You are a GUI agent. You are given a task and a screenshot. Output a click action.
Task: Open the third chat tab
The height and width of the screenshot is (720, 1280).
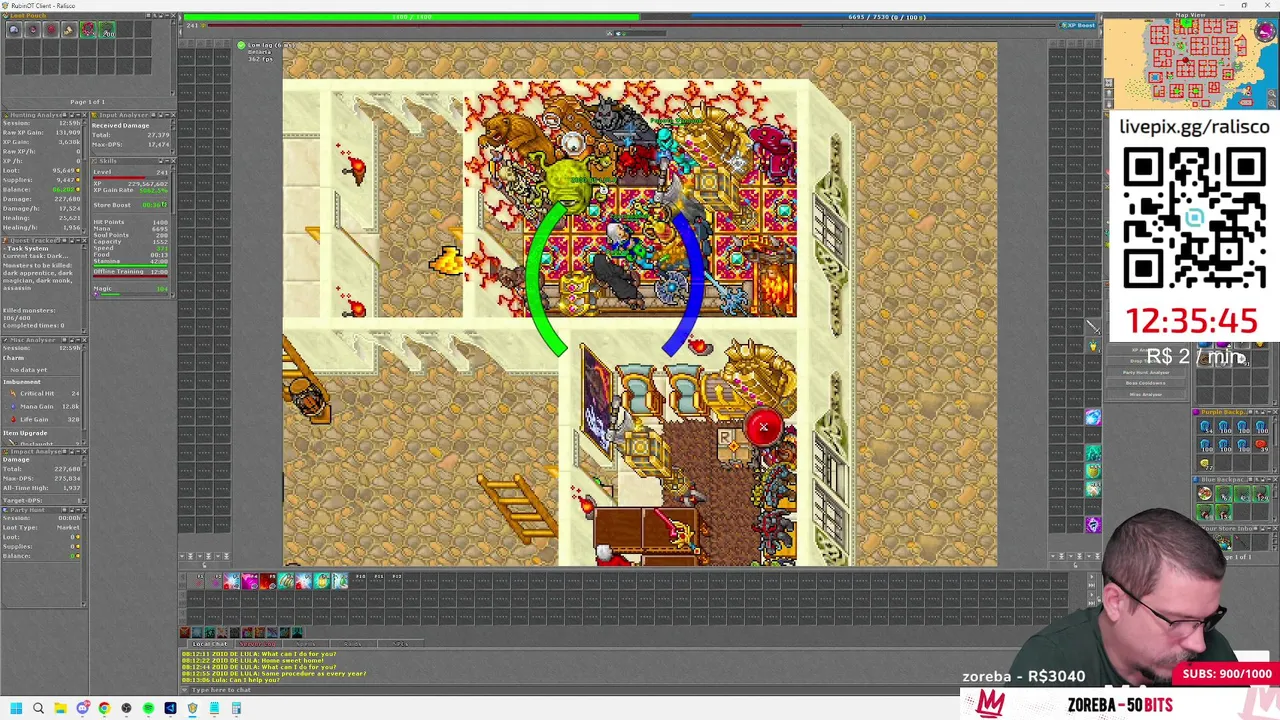[x=306, y=644]
